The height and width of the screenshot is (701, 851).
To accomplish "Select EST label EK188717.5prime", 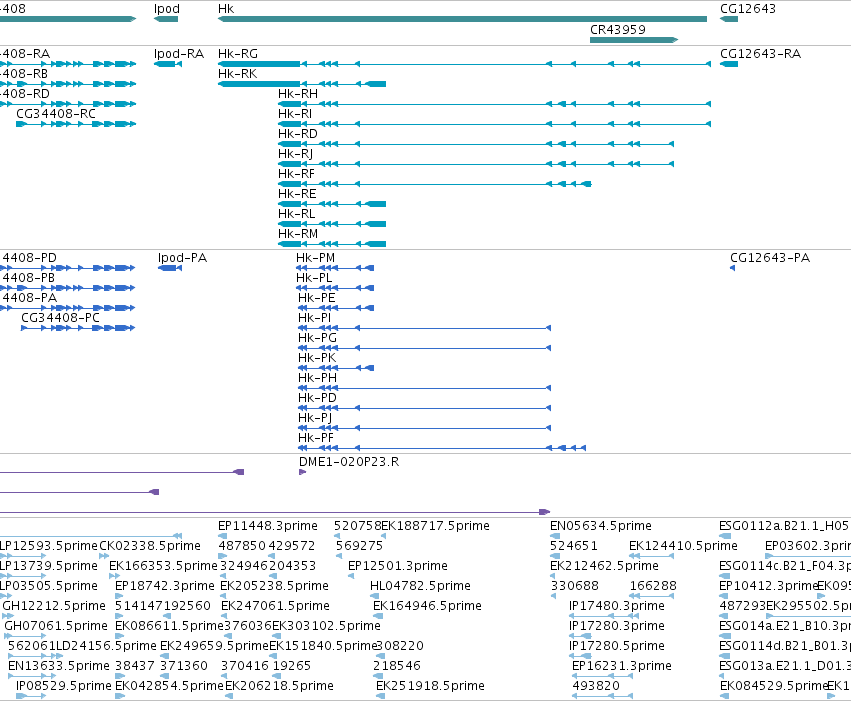I will [435, 526].
